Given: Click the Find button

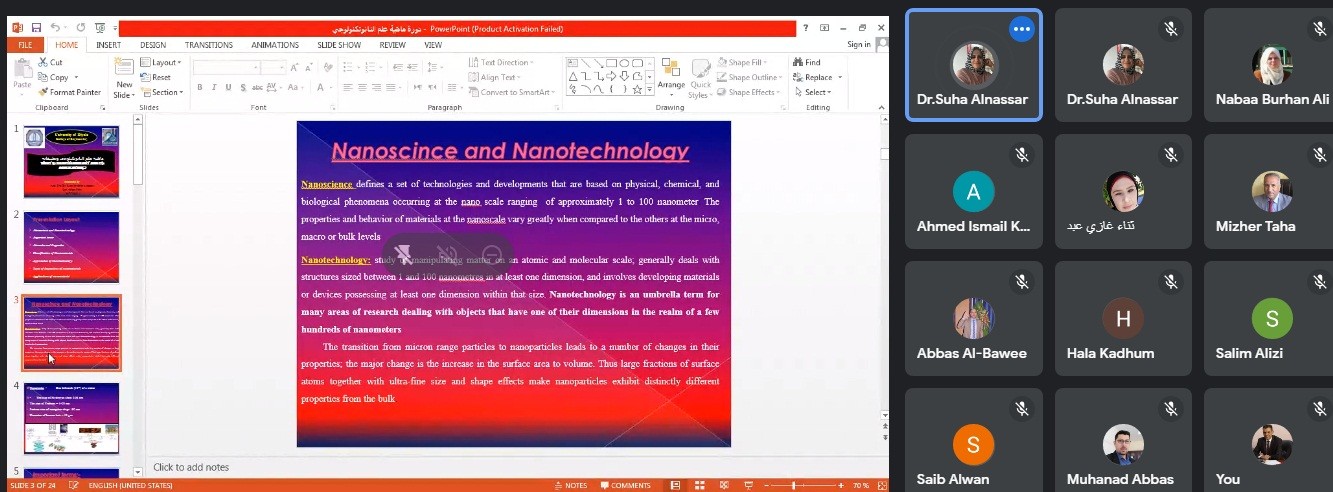Looking at the screenshot, I should click(x=806, y=62).
